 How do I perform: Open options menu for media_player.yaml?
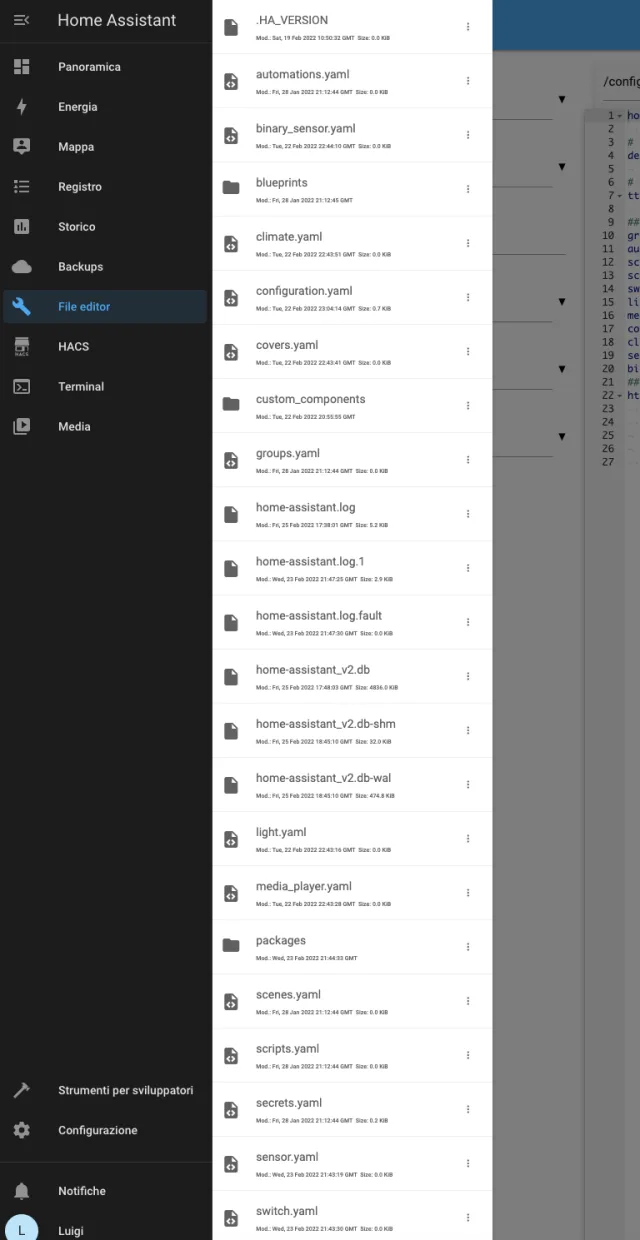point(468,891)
